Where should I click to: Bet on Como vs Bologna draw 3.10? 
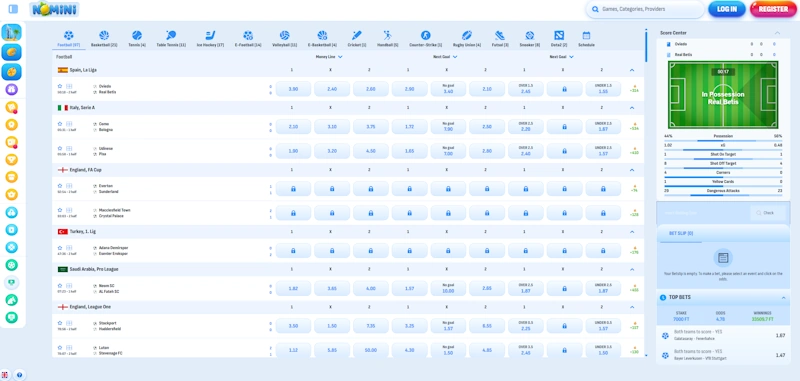(332, 126)
